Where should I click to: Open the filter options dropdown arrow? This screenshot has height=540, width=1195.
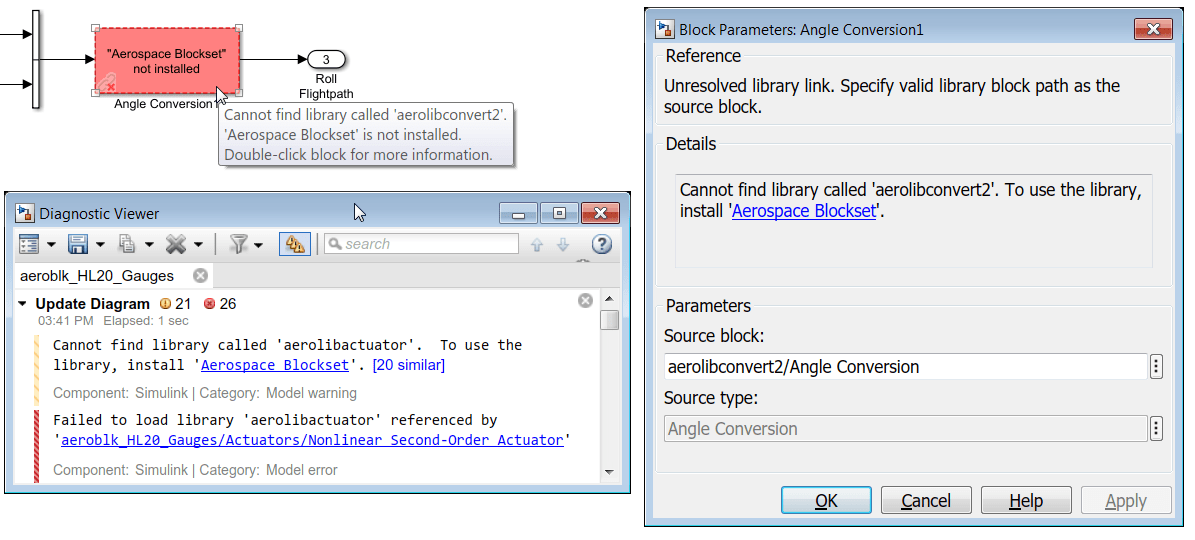pos(258,245)
